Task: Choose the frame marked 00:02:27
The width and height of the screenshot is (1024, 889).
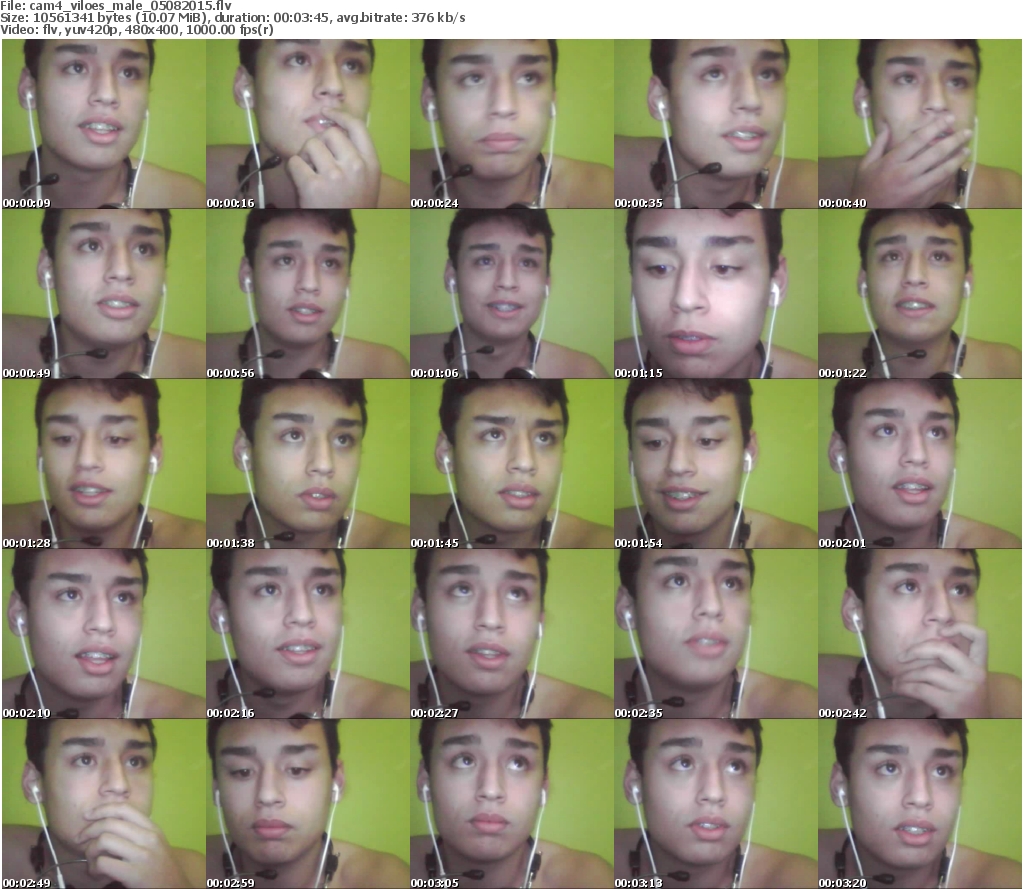Action: (x=511, y=634)
